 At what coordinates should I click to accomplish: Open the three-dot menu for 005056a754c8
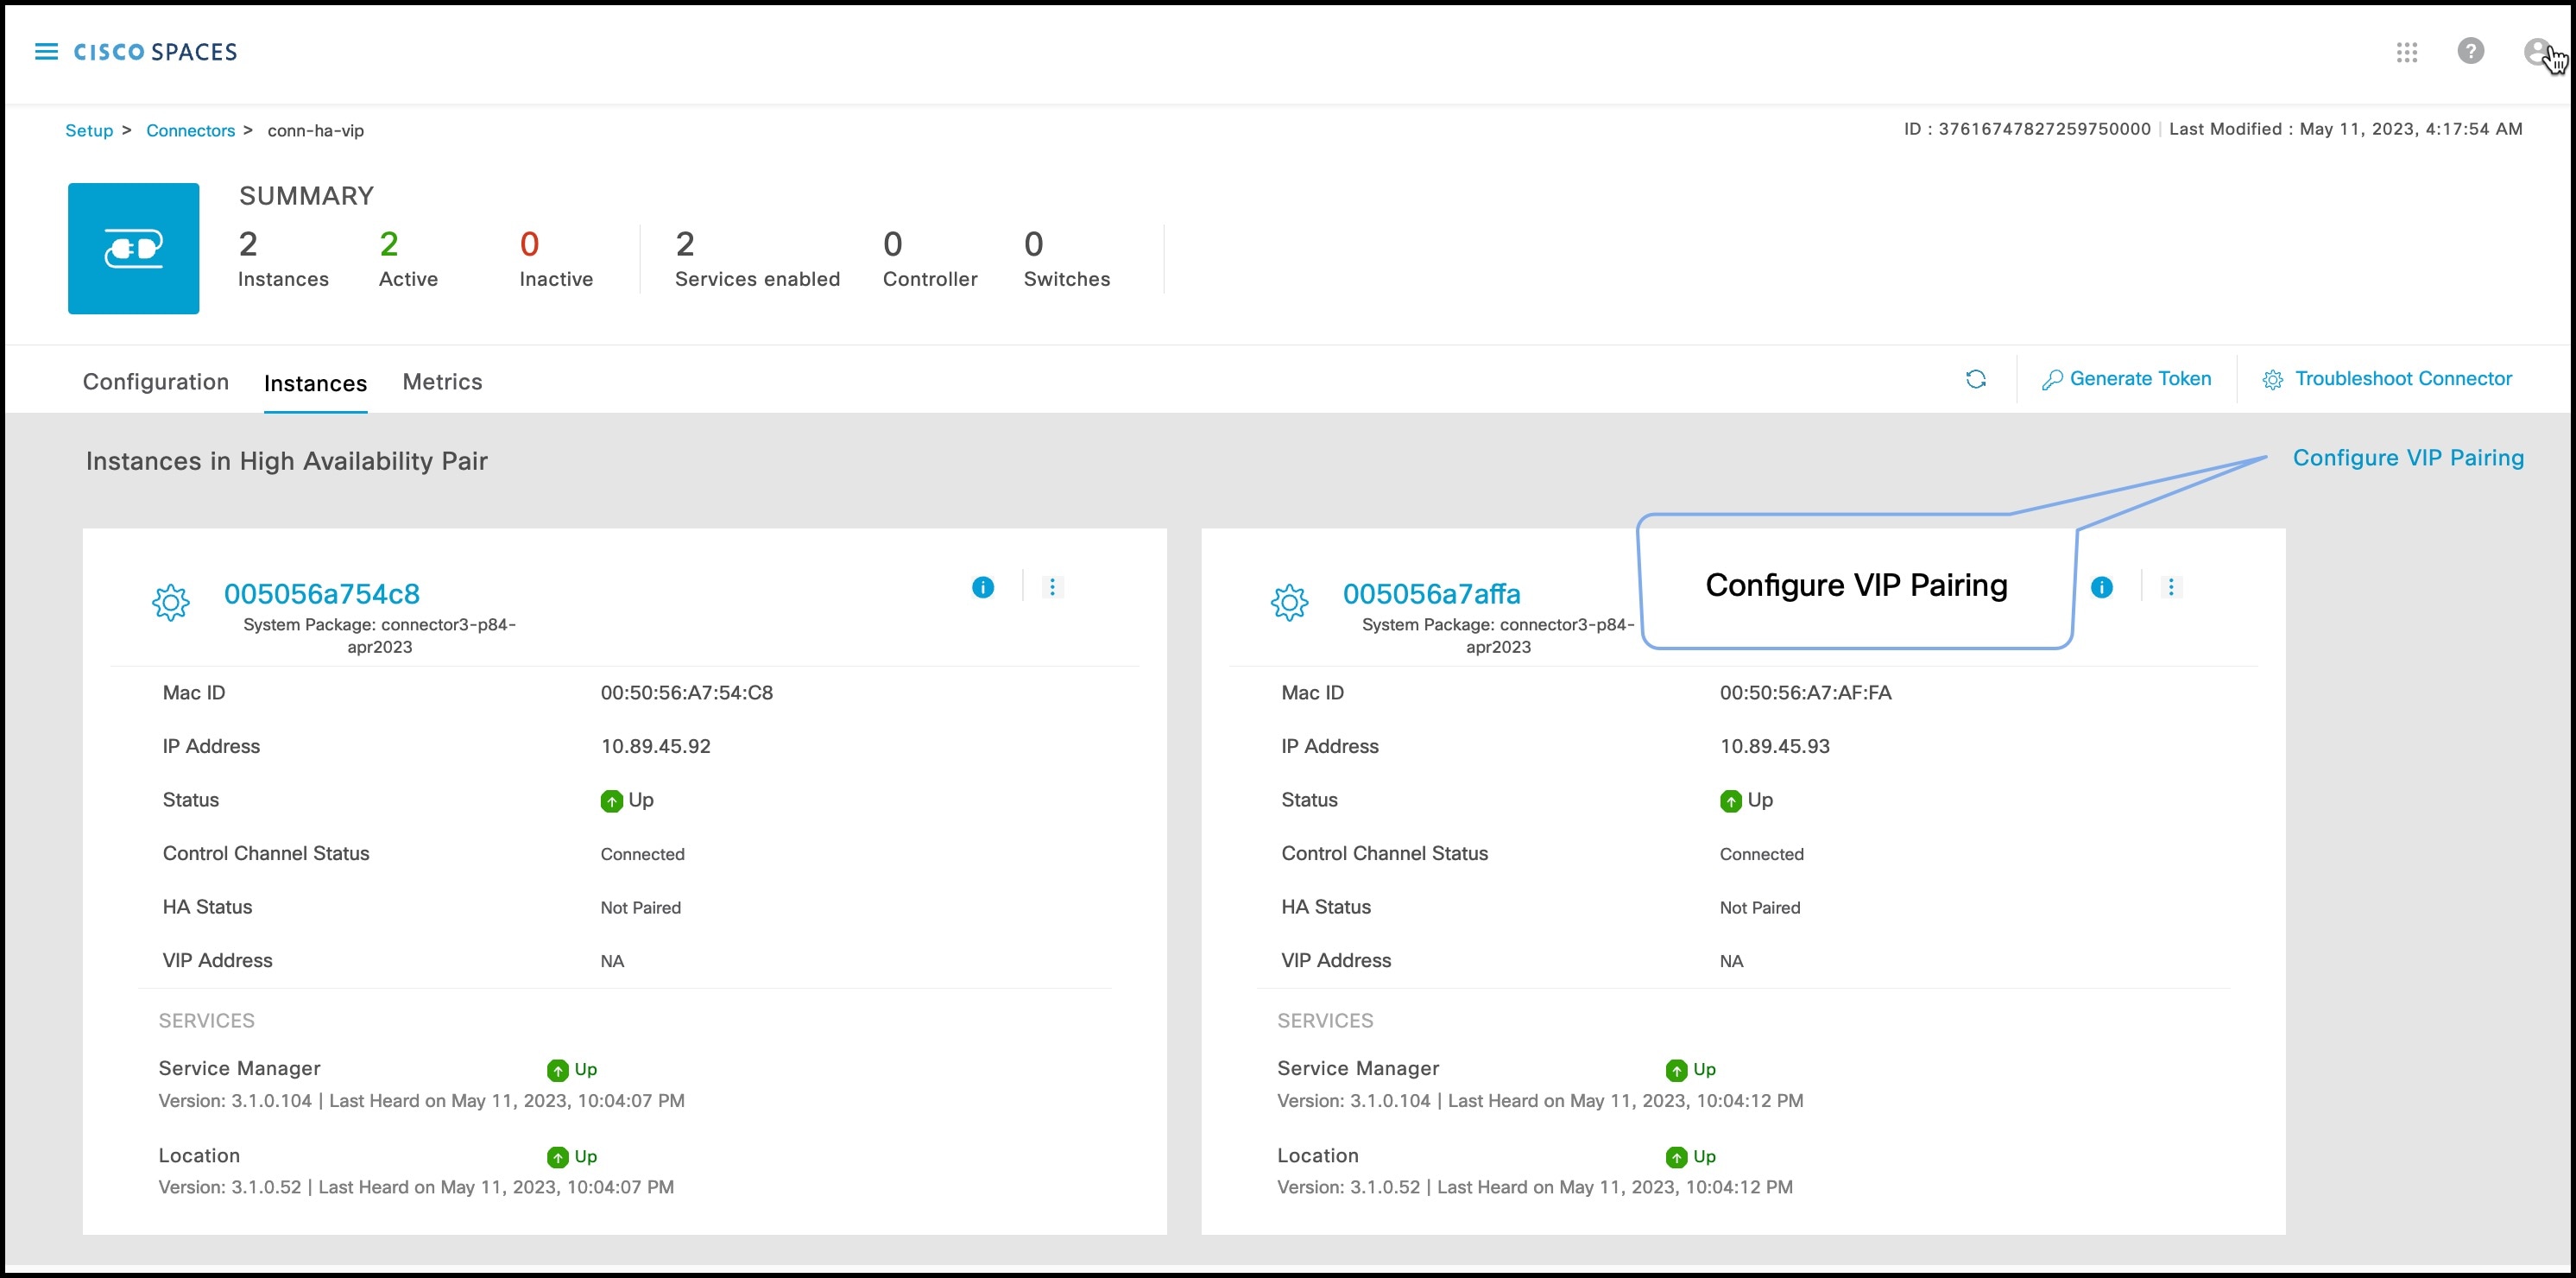pos(1051,587)
